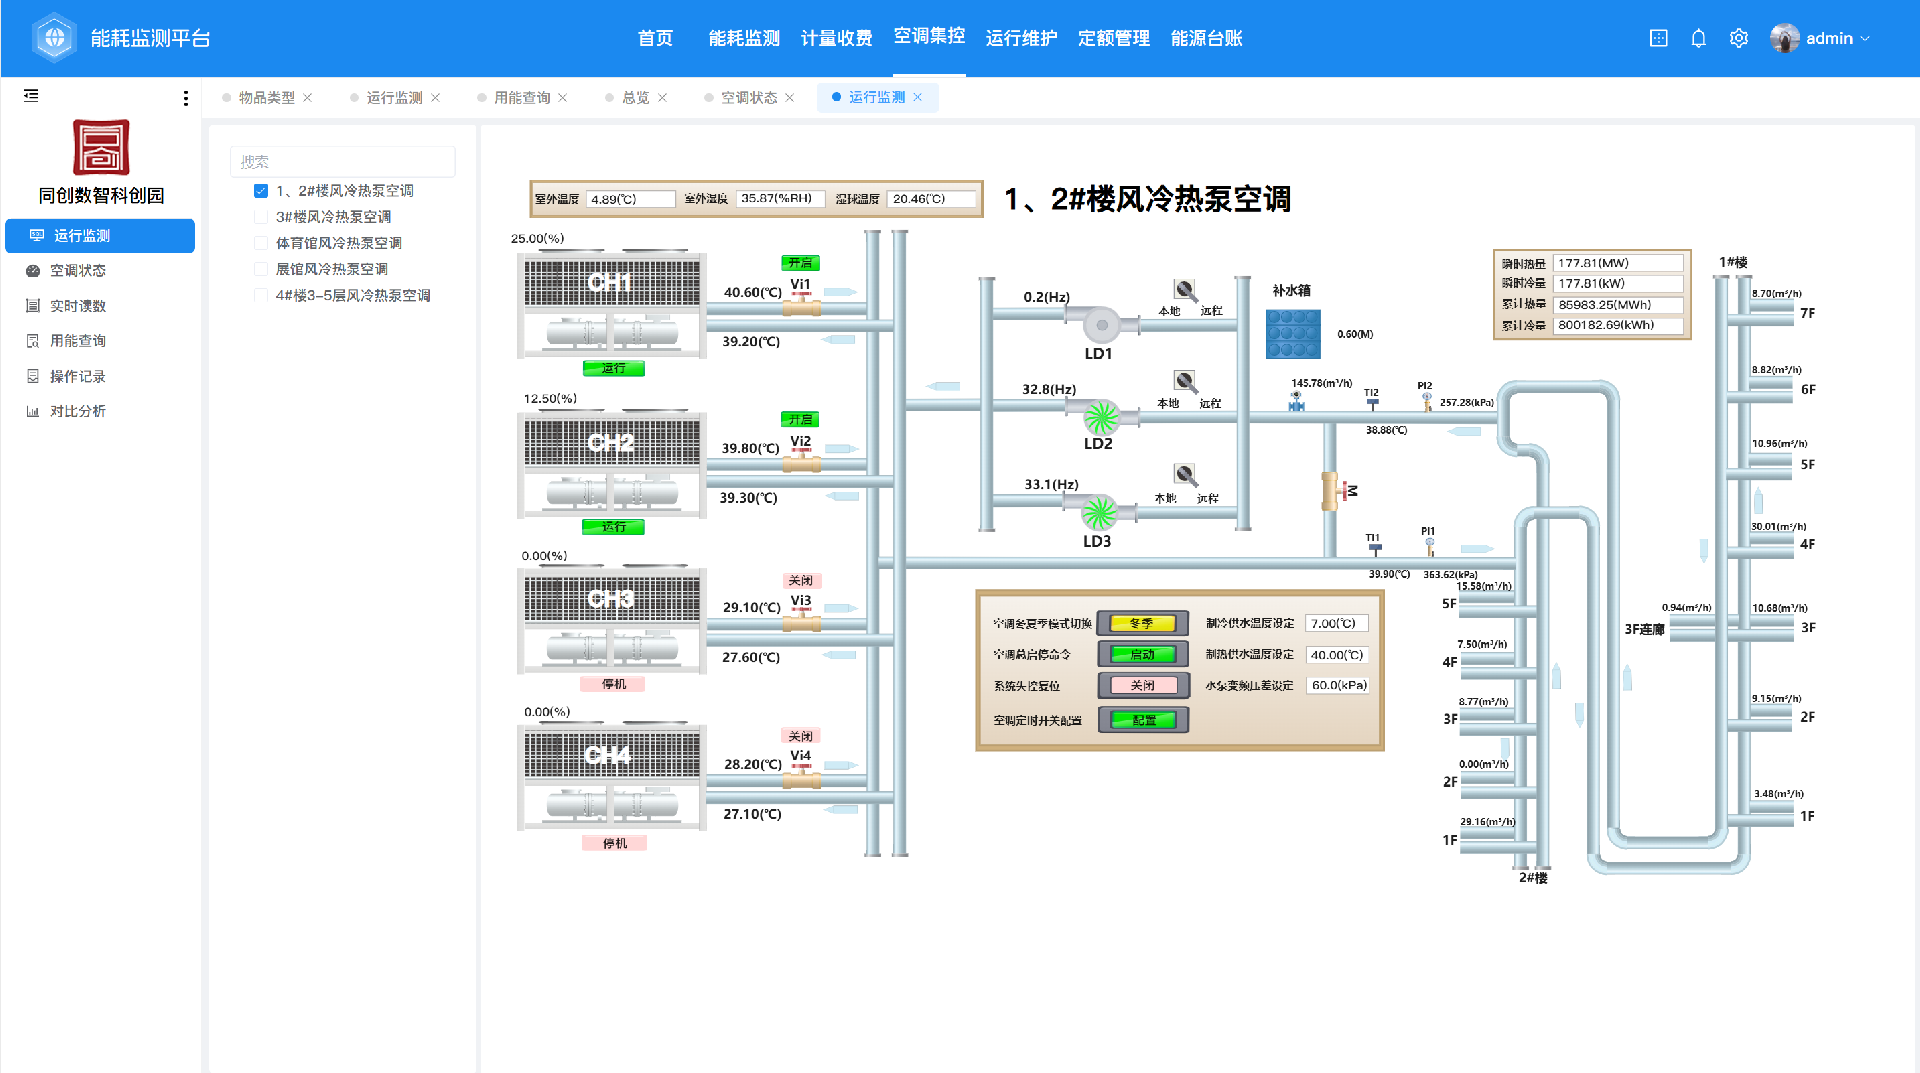Check the 3#楼风冷热泵空调 checkbox

(261, 217)
